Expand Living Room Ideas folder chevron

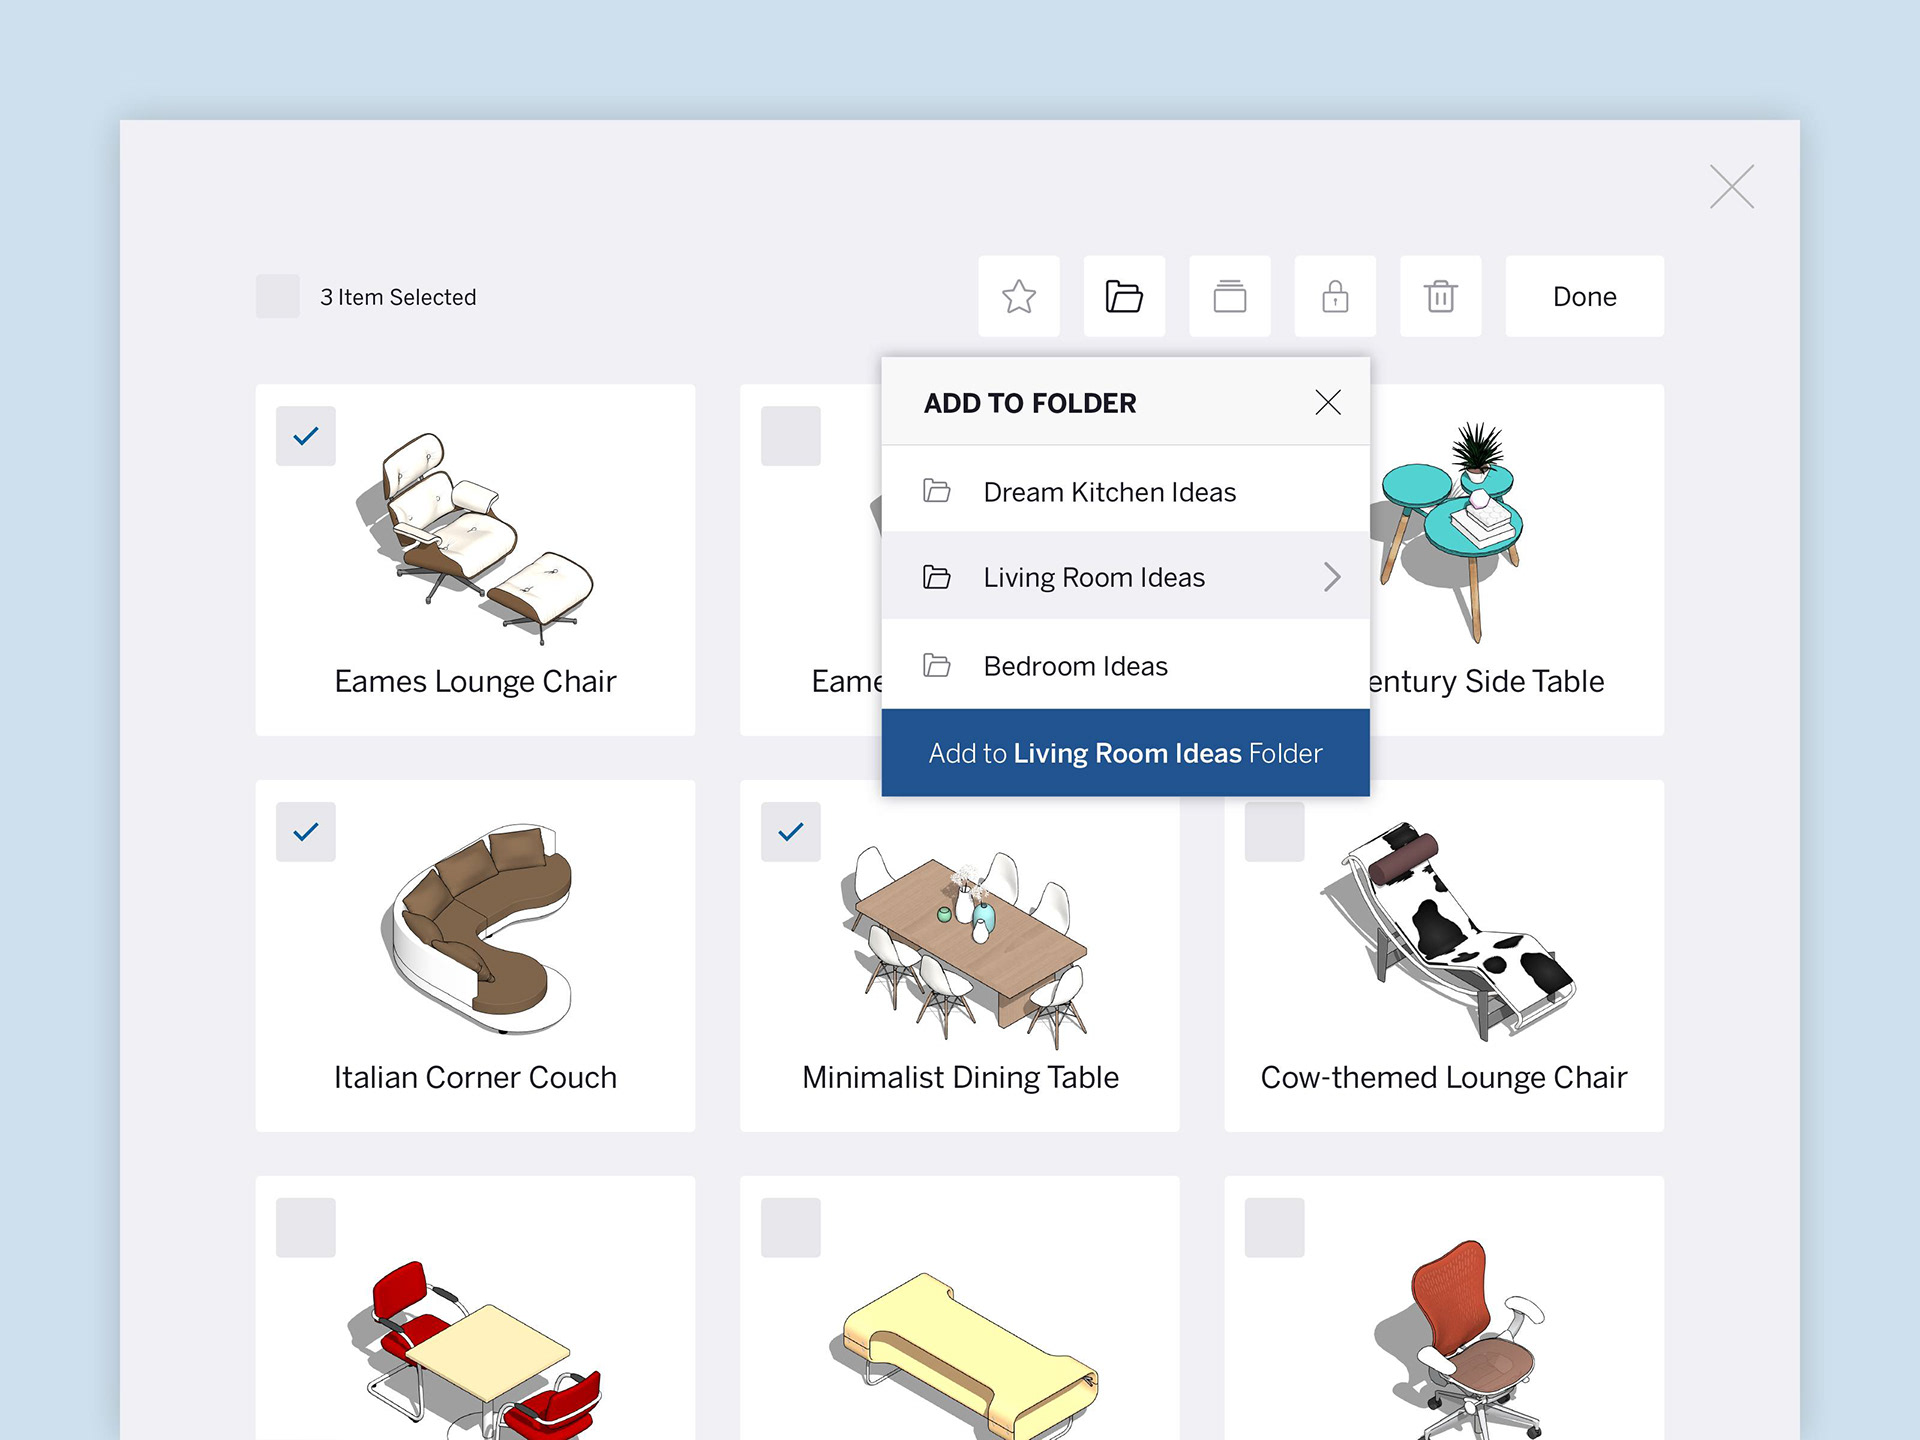(x=1332, y=577)
